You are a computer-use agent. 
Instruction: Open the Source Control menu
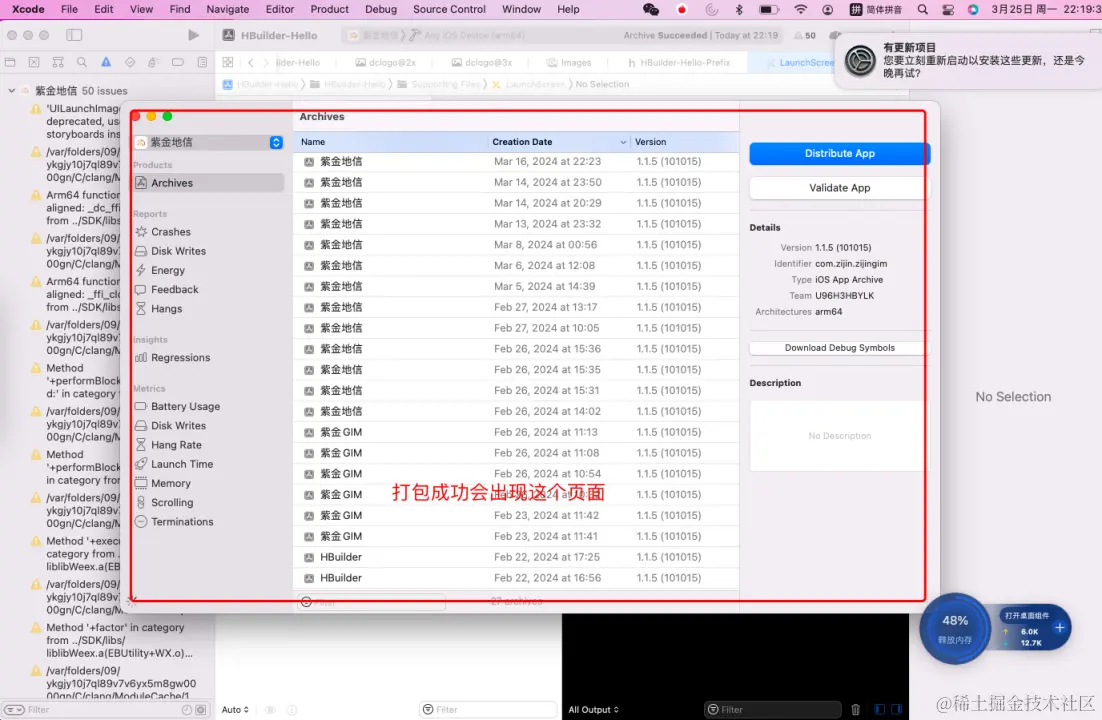449,9
